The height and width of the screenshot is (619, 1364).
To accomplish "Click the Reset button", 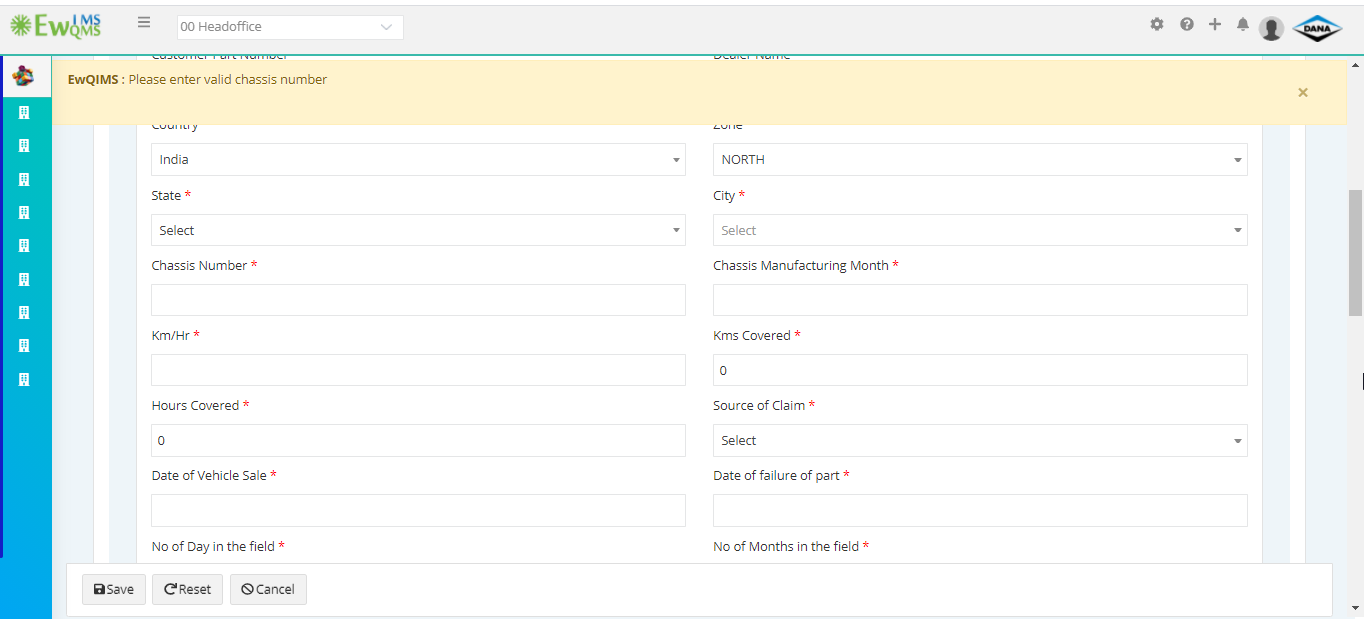I will tap(187, 589).
